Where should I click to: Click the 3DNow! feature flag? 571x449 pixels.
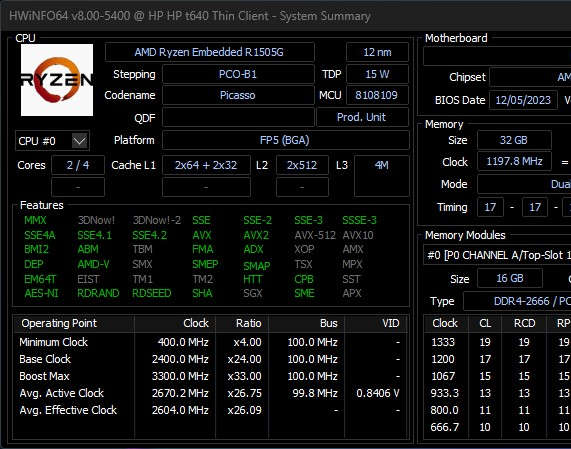(96, 220)
